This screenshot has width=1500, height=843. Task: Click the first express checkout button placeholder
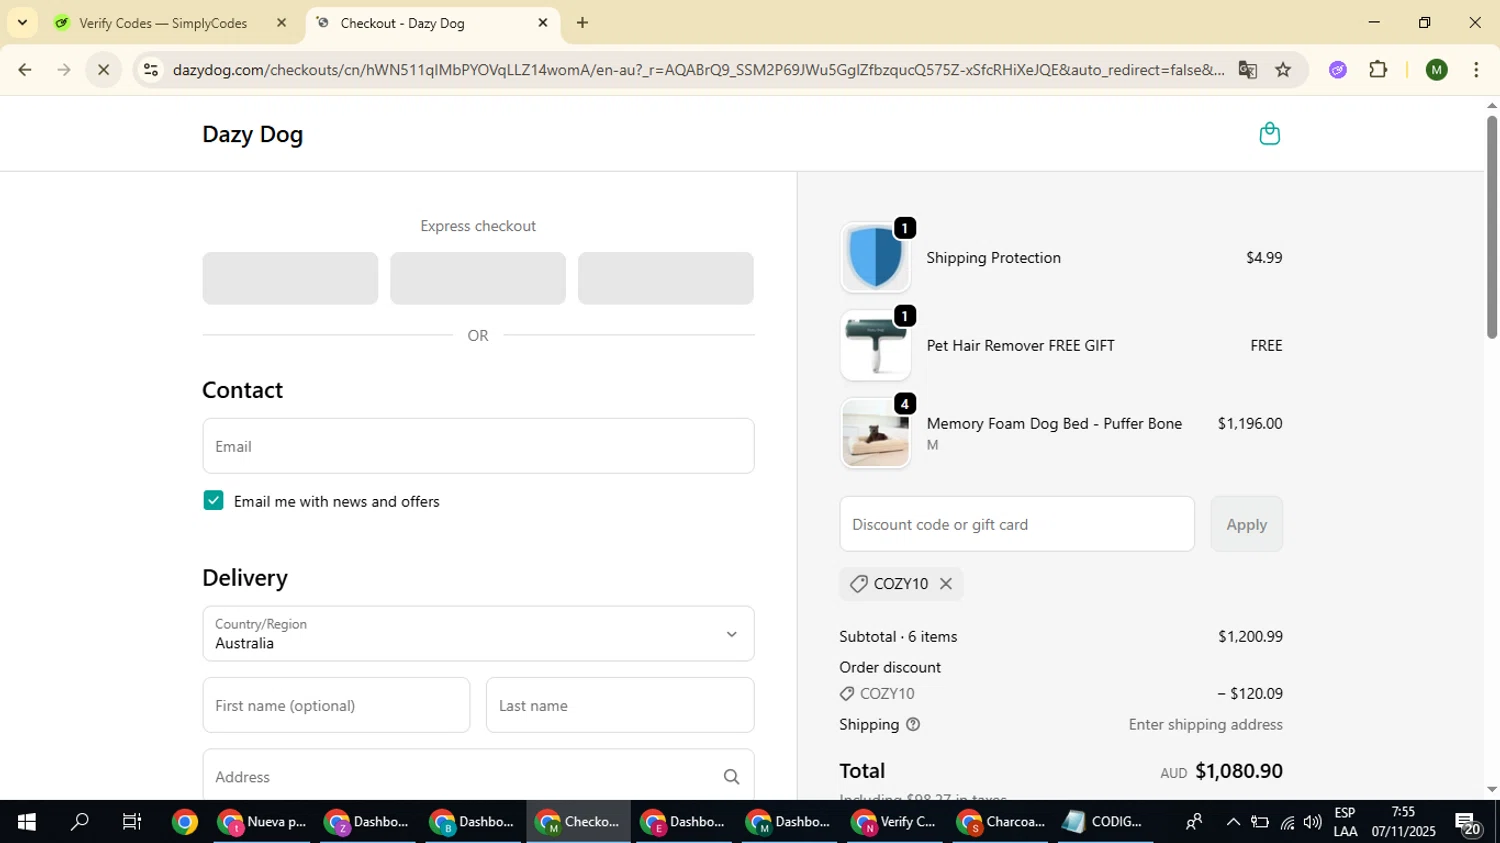[290, 278]
